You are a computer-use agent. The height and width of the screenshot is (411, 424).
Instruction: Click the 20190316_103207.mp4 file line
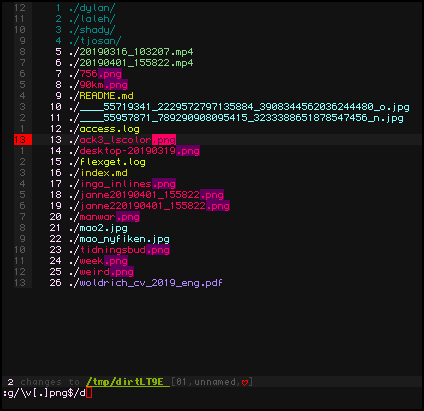click(x=131, y=52)
